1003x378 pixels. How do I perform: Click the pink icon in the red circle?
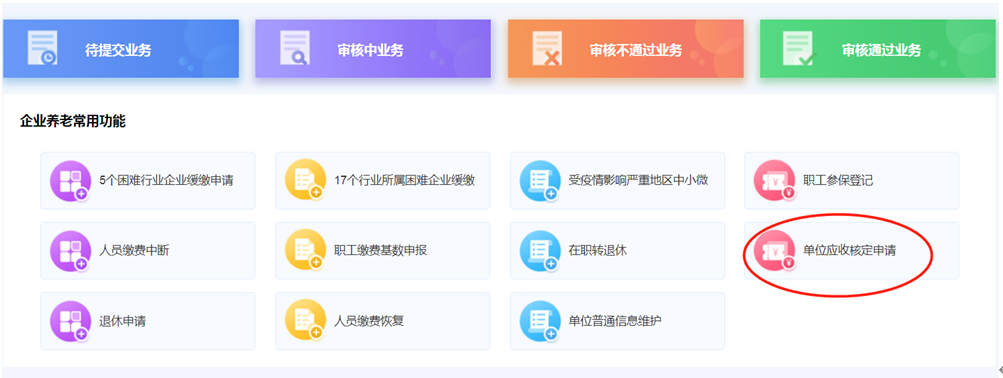(774, 251)
